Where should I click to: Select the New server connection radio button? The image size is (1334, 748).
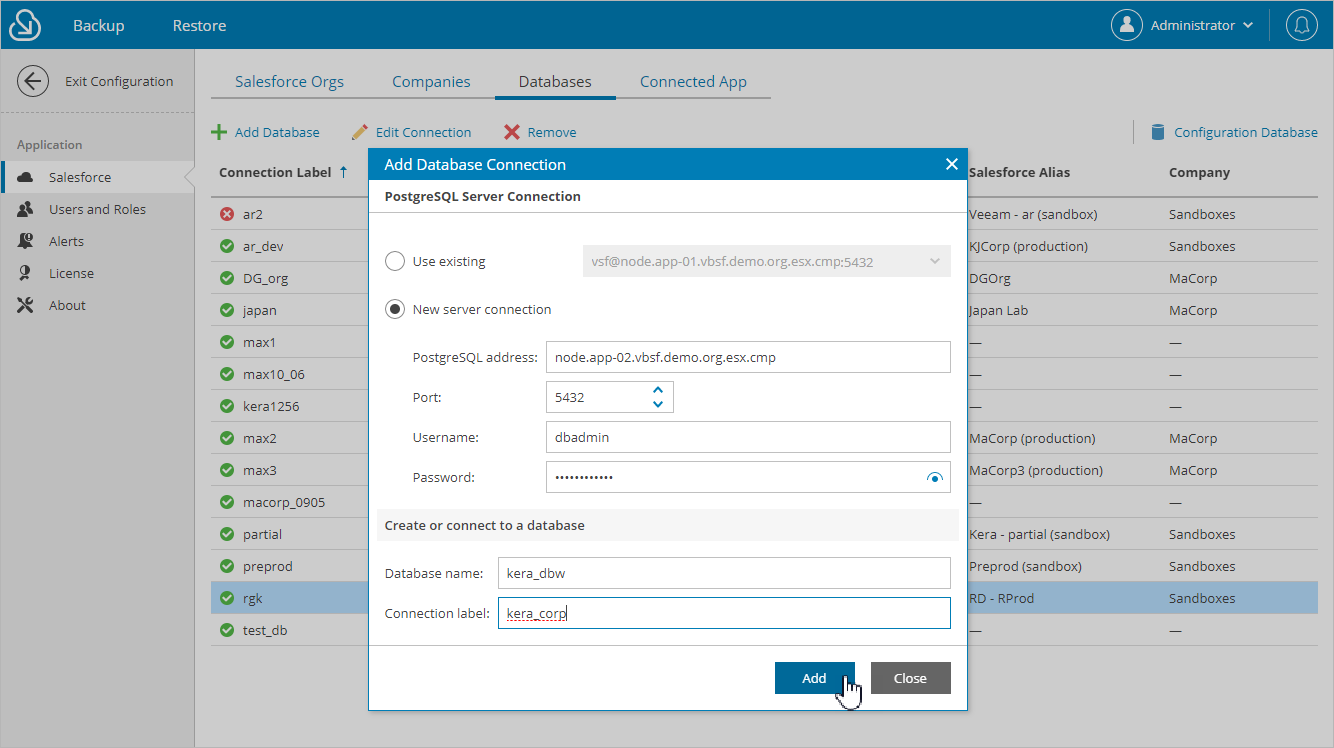point(395,309)
